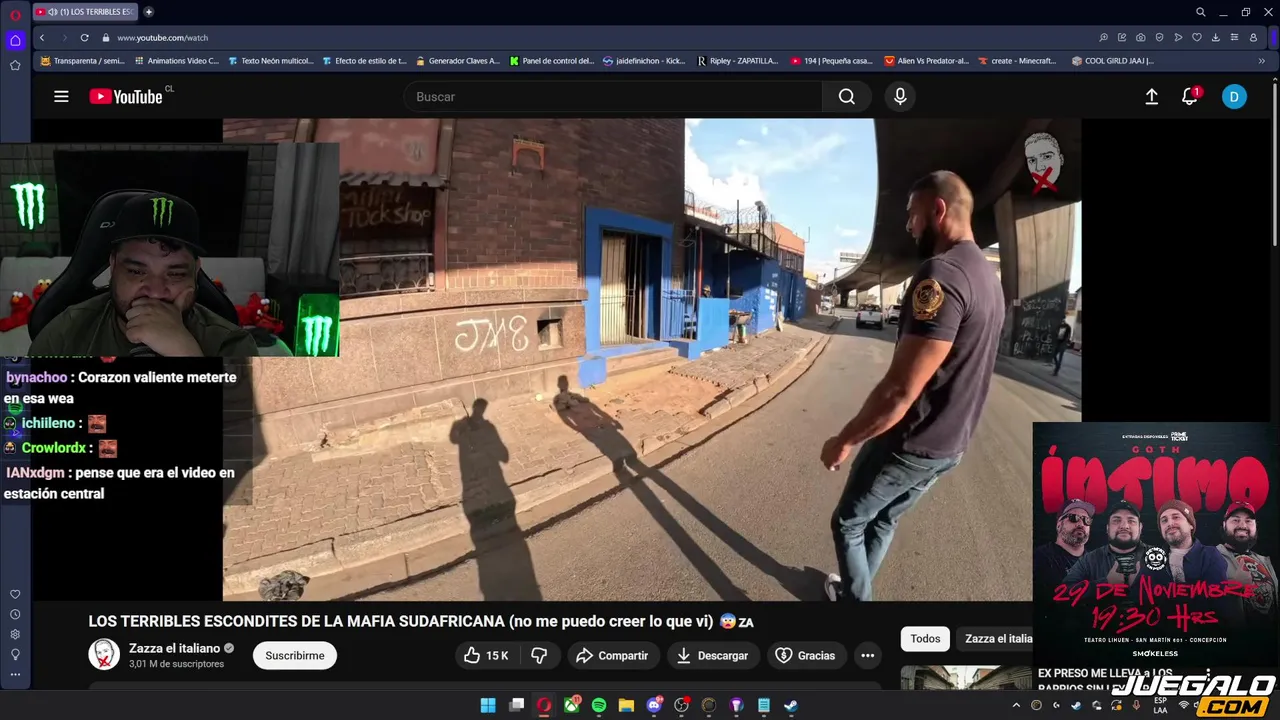Click the video player frame
1280x720 pixels.
click(651, 360)
